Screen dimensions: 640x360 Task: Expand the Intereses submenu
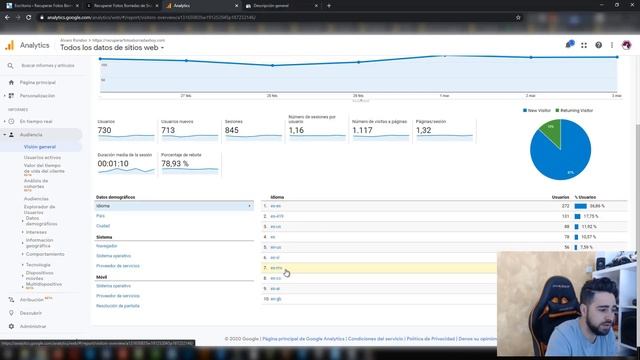[x=22, y=232]
